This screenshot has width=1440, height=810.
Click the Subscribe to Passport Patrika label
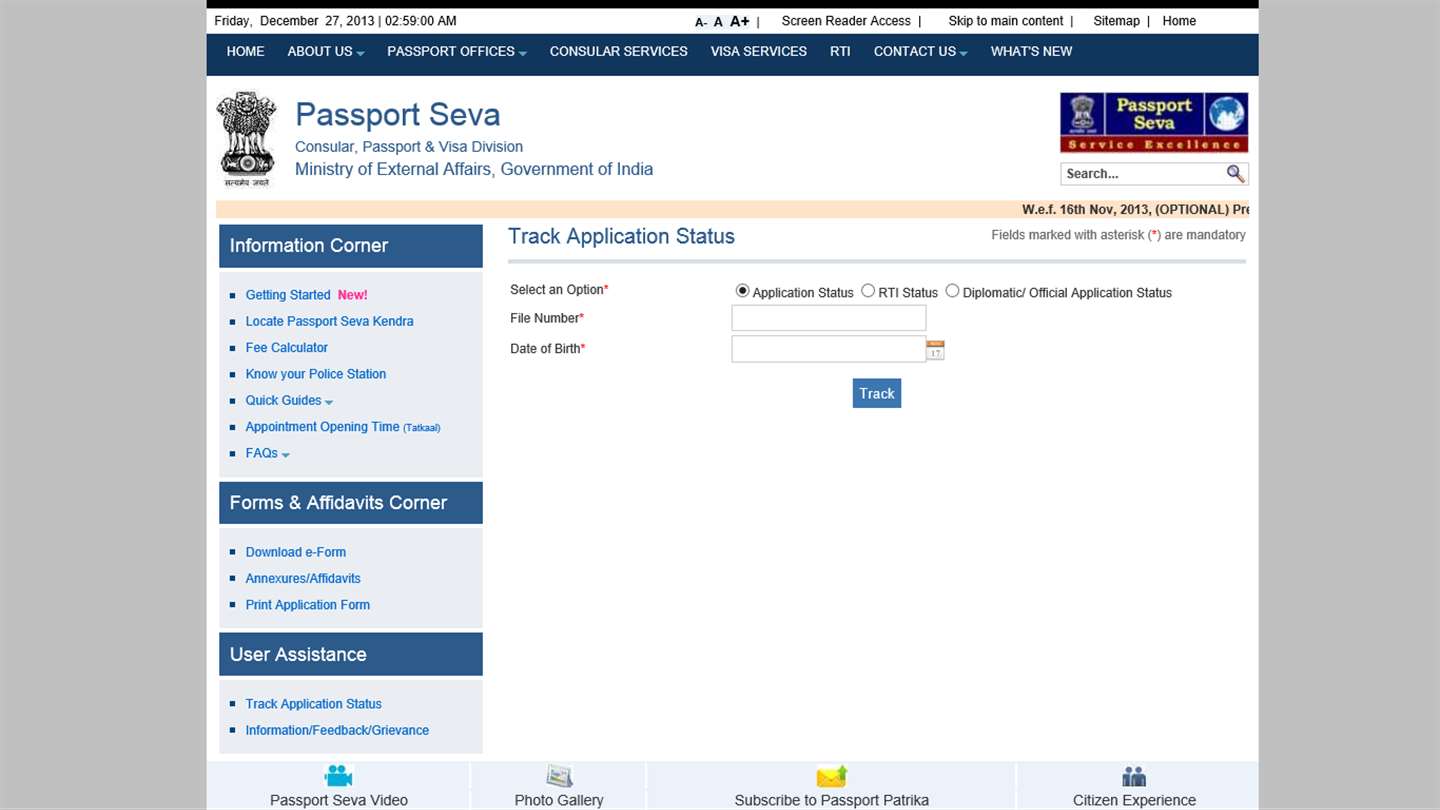click(831, 800)
